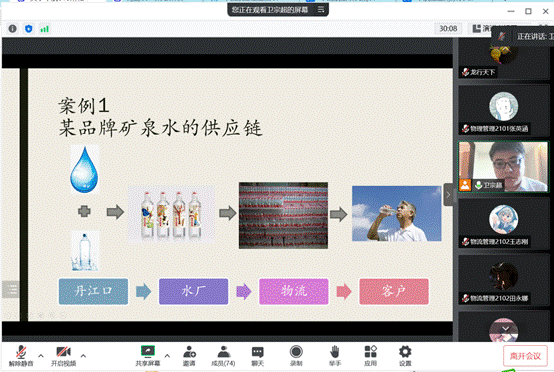
Task: Open the 成员(74) members list
Action: point(223,356)
